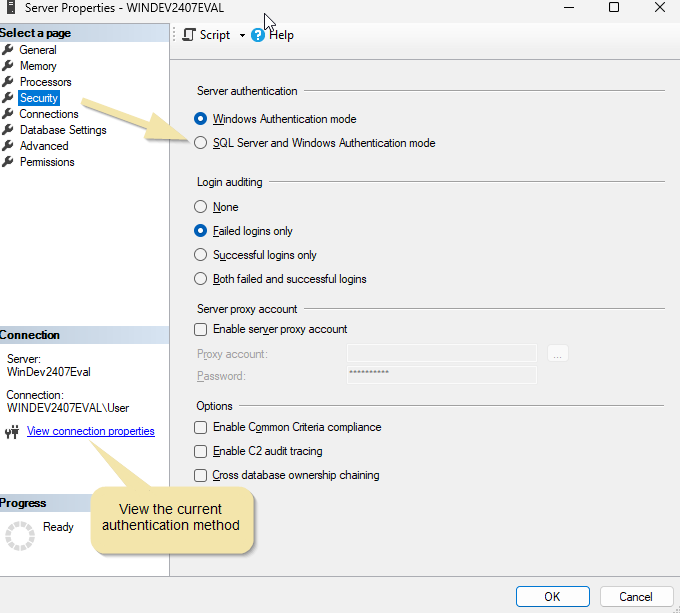The image size is (680, 613).
Task: Click the 'Progress' section header
Action: (23, 503)
